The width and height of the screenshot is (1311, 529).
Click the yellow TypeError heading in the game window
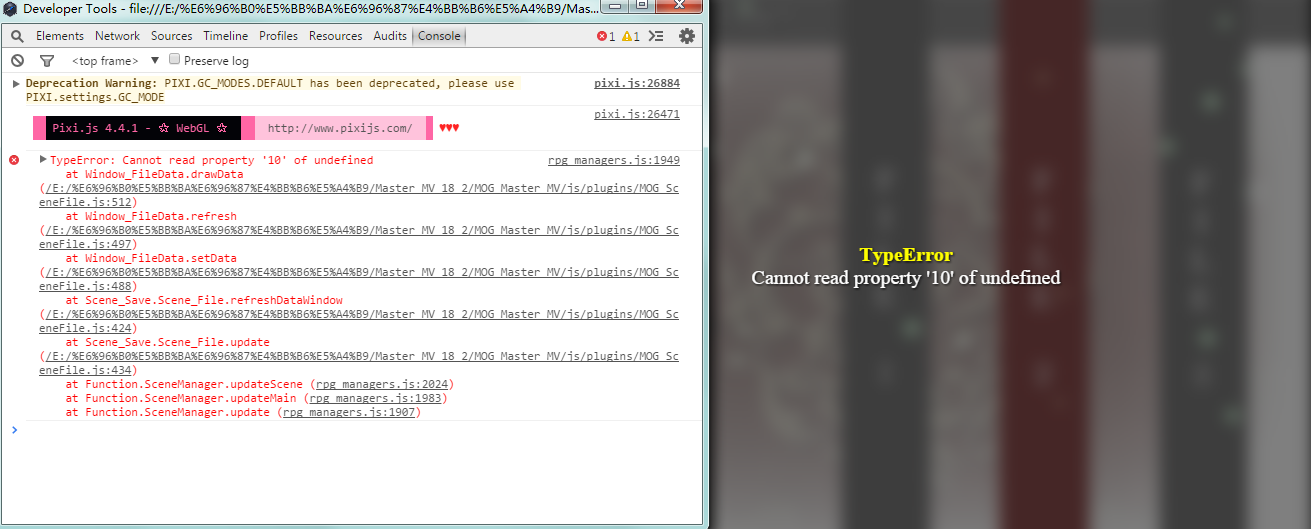pyautogui.click(x=906, y=255)
